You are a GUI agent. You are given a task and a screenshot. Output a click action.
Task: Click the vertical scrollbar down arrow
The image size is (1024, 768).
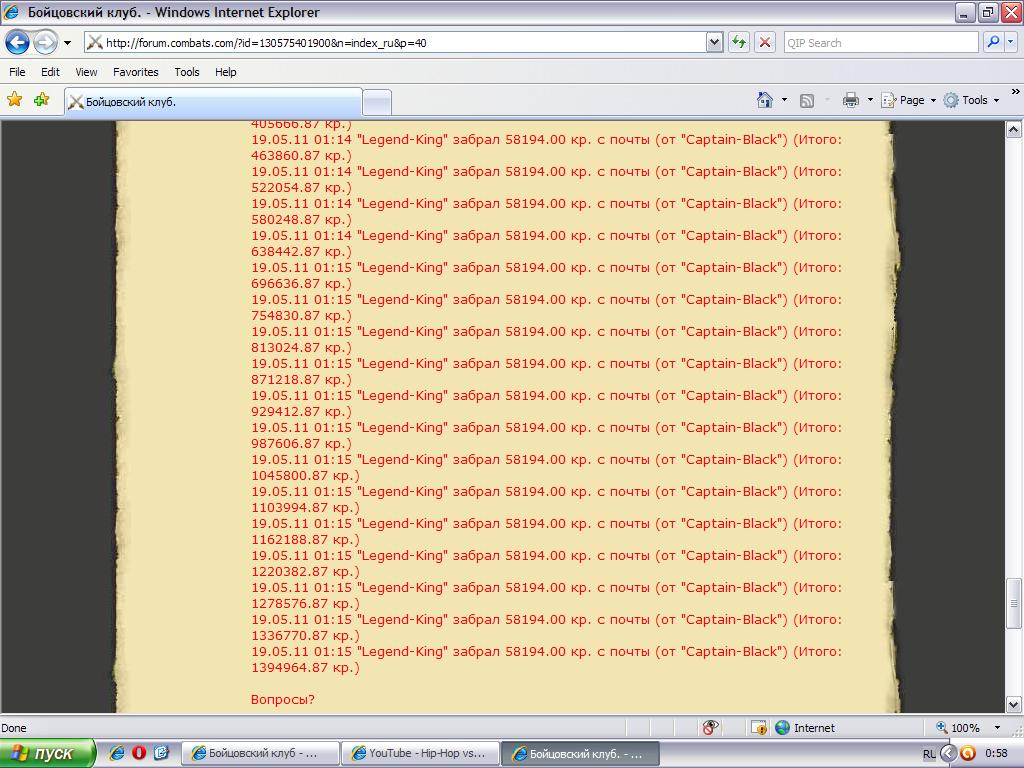tap(1014, 705)
